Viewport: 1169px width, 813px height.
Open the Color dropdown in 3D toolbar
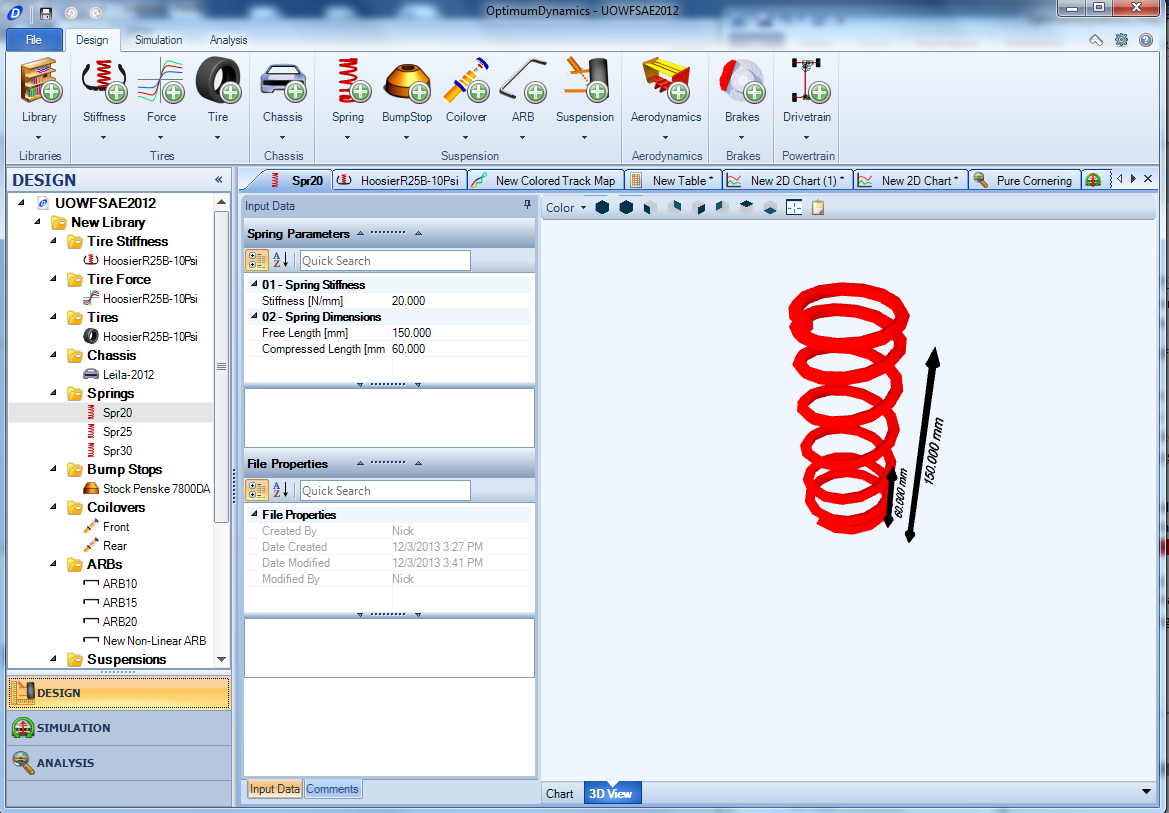(566, 207)
